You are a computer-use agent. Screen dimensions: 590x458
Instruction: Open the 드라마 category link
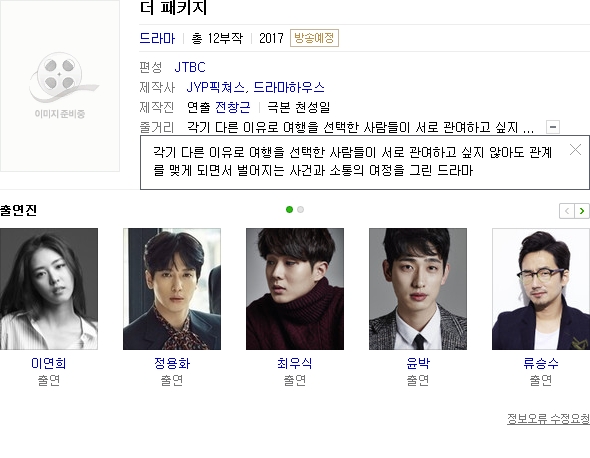click(157, 38)
